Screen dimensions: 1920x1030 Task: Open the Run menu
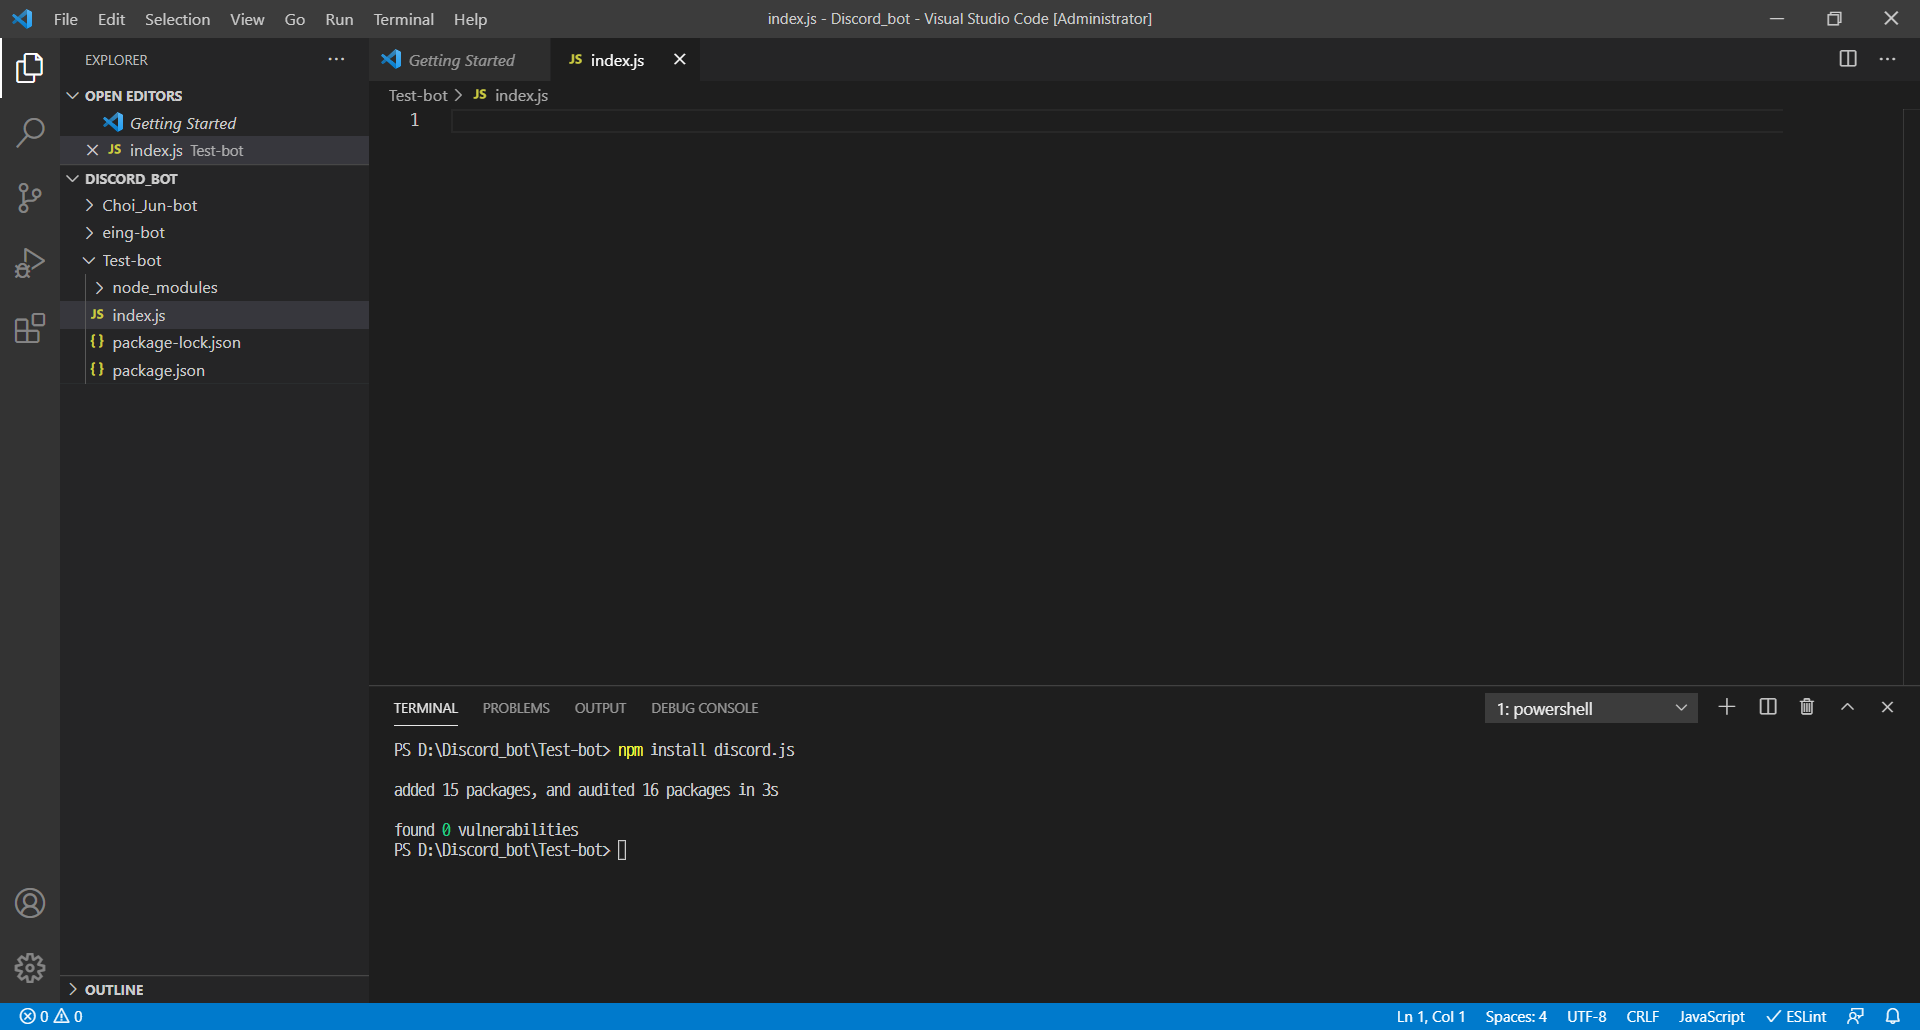339,19
